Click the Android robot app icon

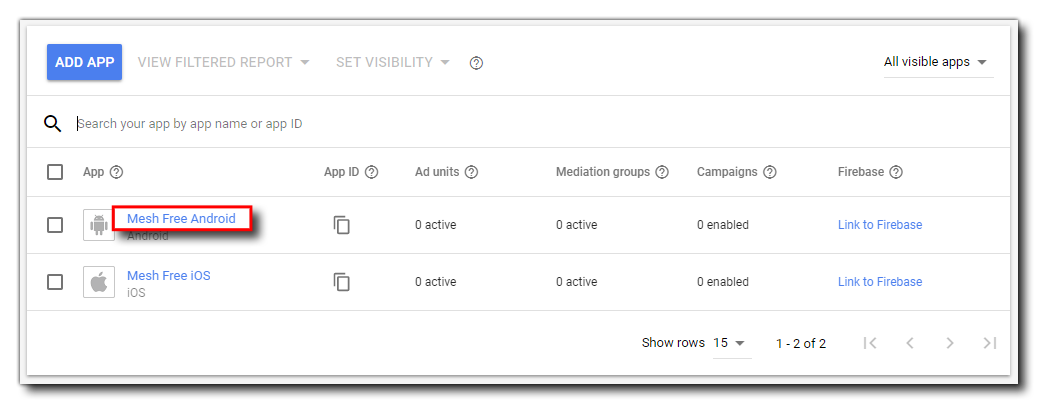point(99,225)
